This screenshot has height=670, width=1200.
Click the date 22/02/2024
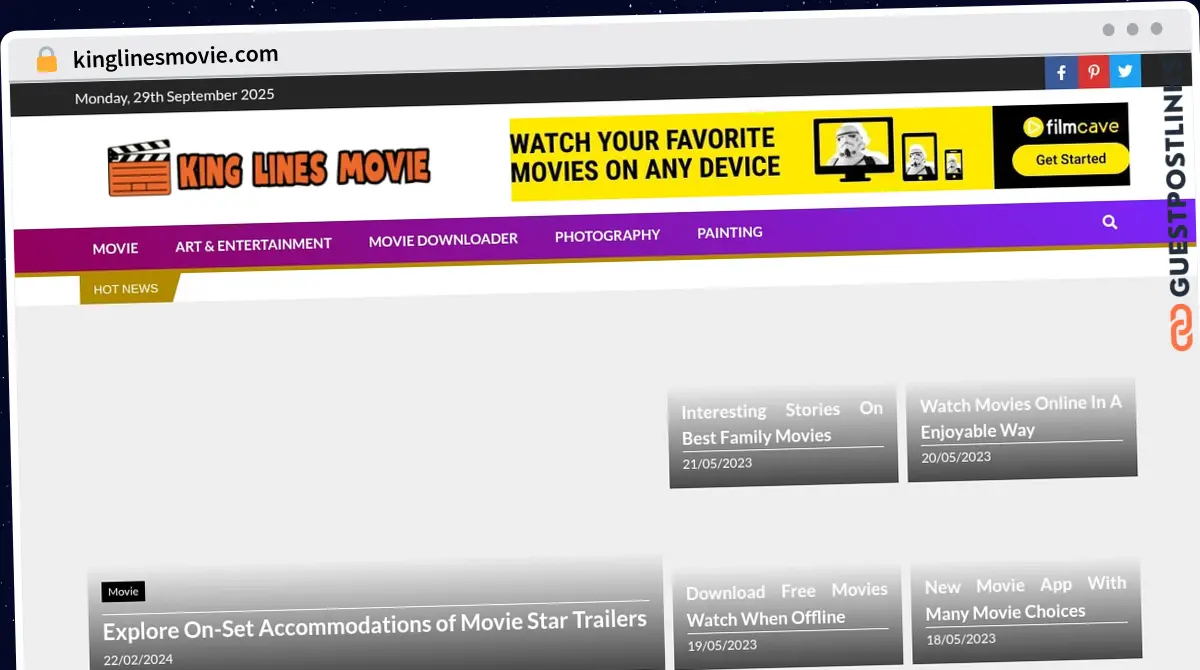coord(138,659)
